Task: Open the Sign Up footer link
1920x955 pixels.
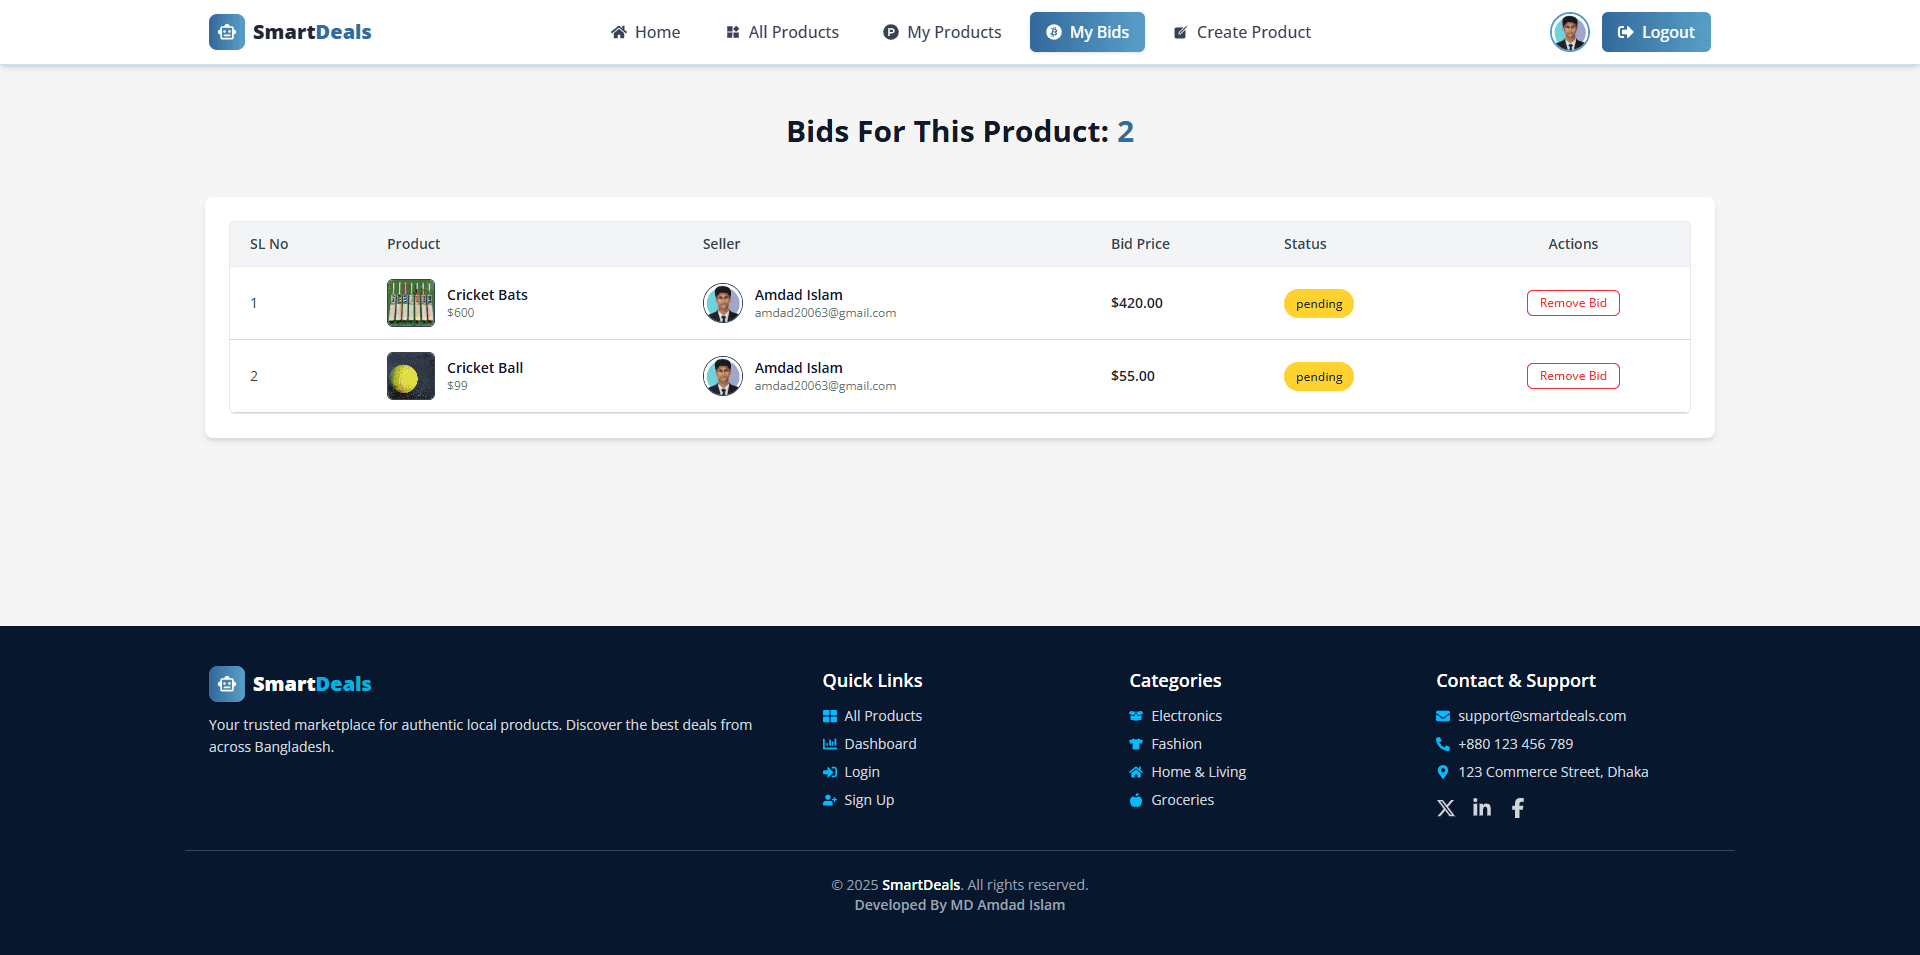Action: coord(869,800)
